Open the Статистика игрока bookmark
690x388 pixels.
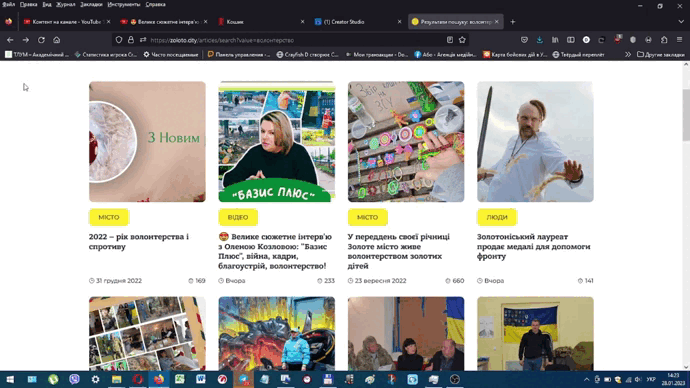pyautogui.click(x=106, y=55)
